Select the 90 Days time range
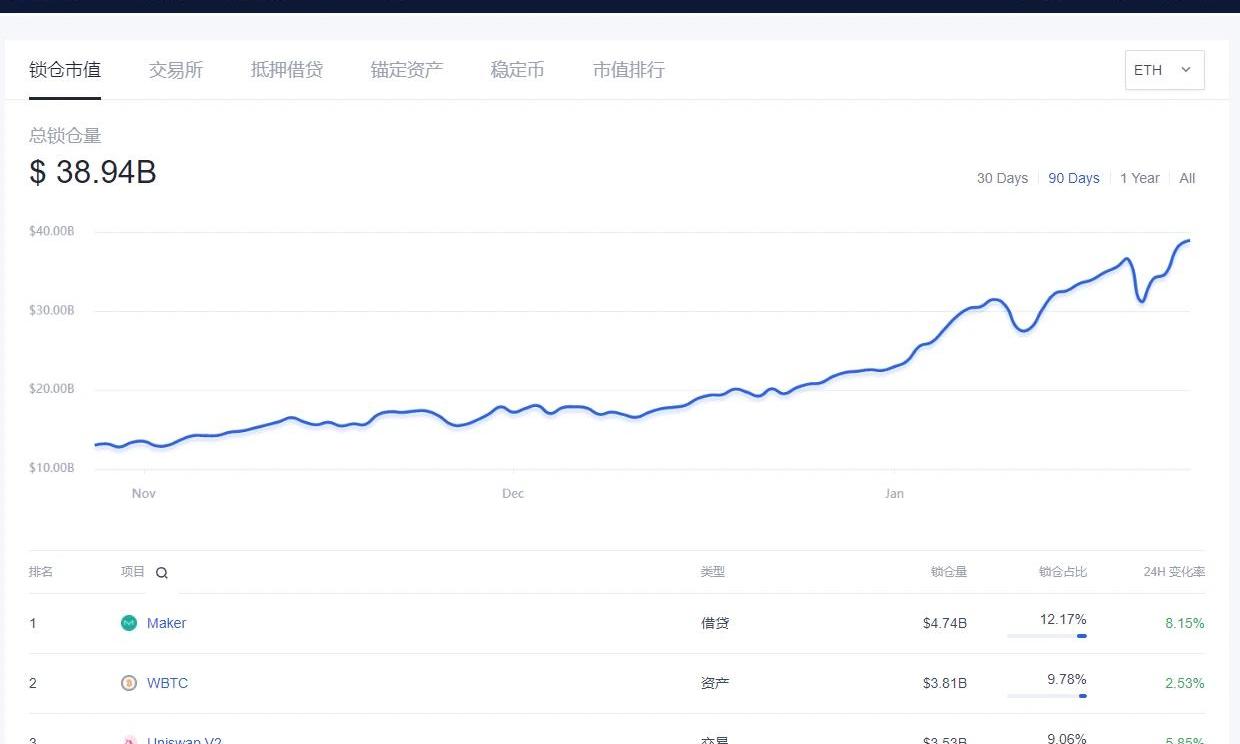Viewport: 1240px width, 744px height. tap(1074, 178)
